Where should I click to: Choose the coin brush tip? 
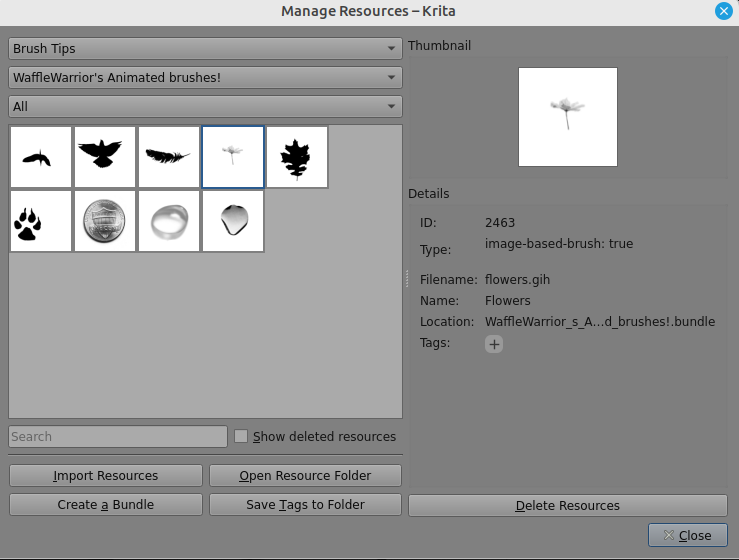click(105, 221)
